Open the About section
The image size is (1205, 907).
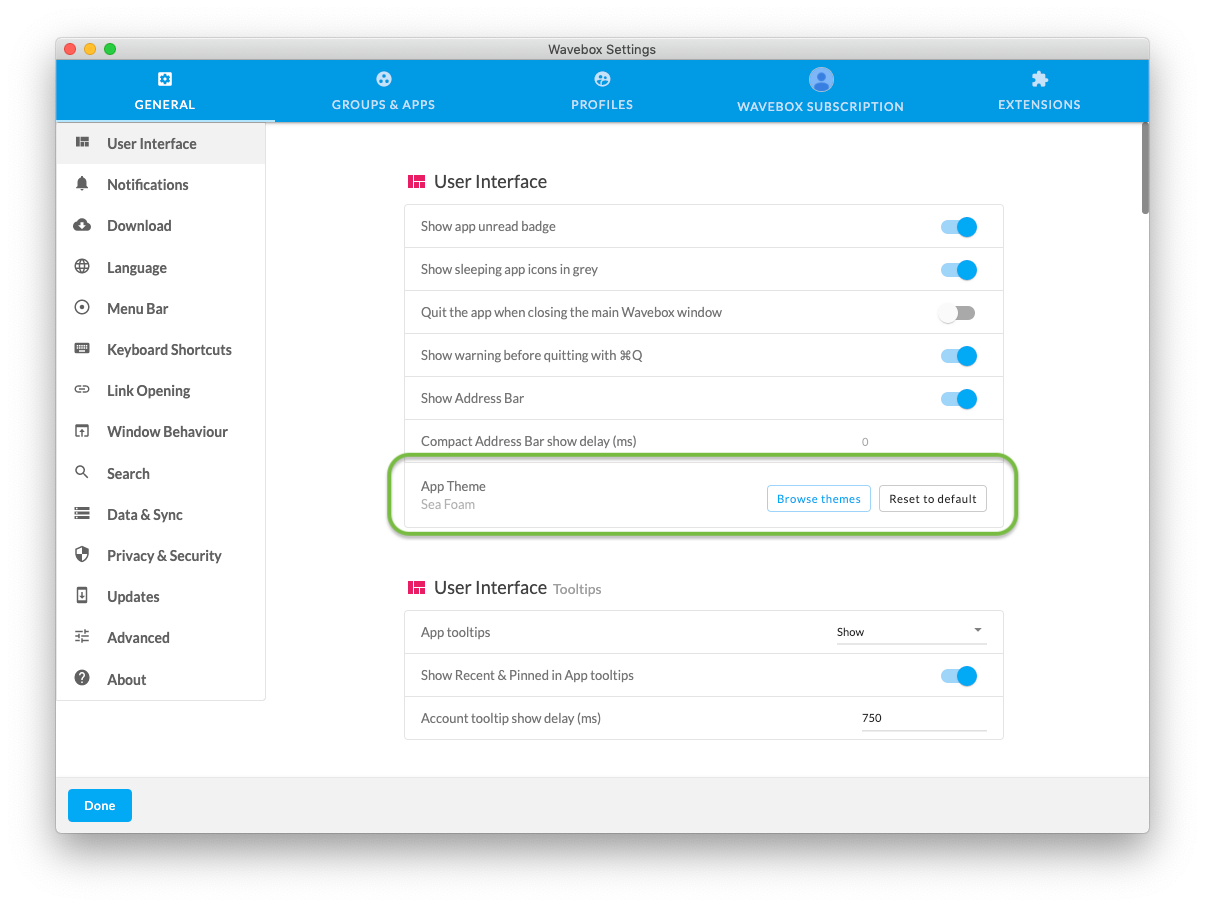point(161,679)
